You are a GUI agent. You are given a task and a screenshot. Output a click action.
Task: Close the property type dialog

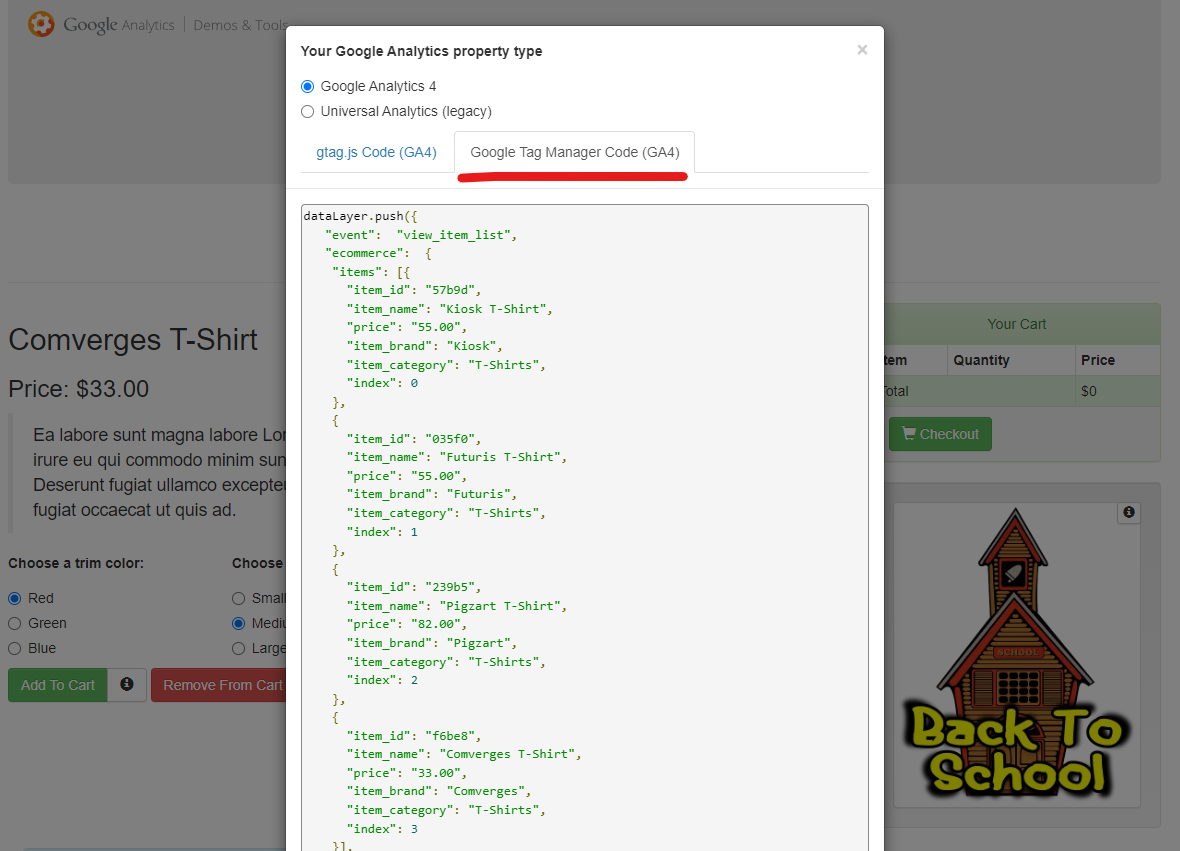click(862, 50)
